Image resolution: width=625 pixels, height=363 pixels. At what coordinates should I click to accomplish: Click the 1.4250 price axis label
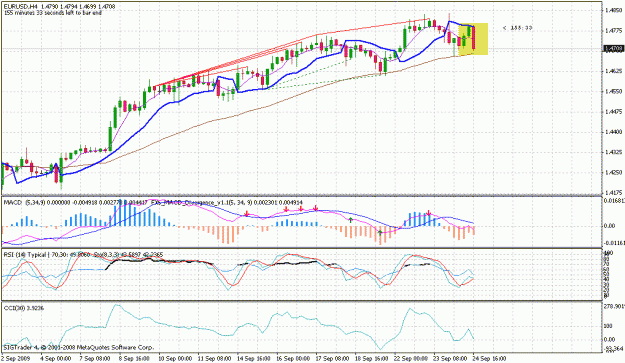tap(613, 172)
